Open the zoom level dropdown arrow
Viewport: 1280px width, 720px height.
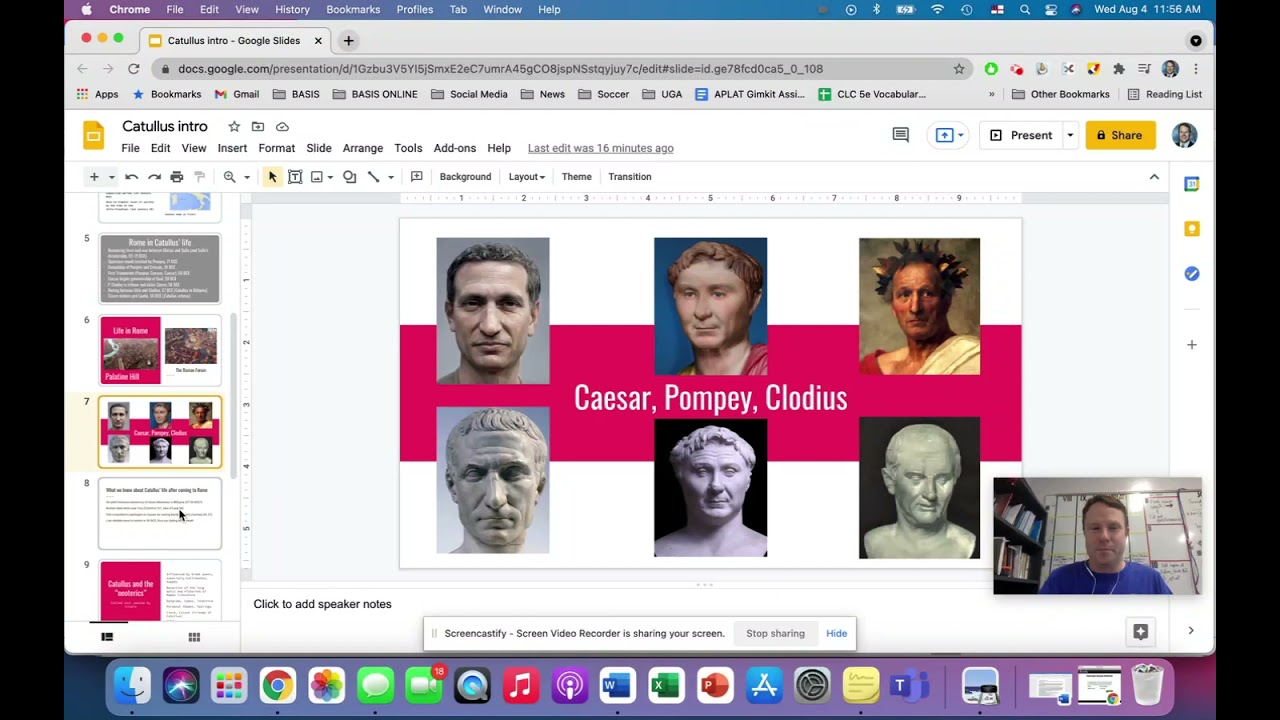[246, 177]
